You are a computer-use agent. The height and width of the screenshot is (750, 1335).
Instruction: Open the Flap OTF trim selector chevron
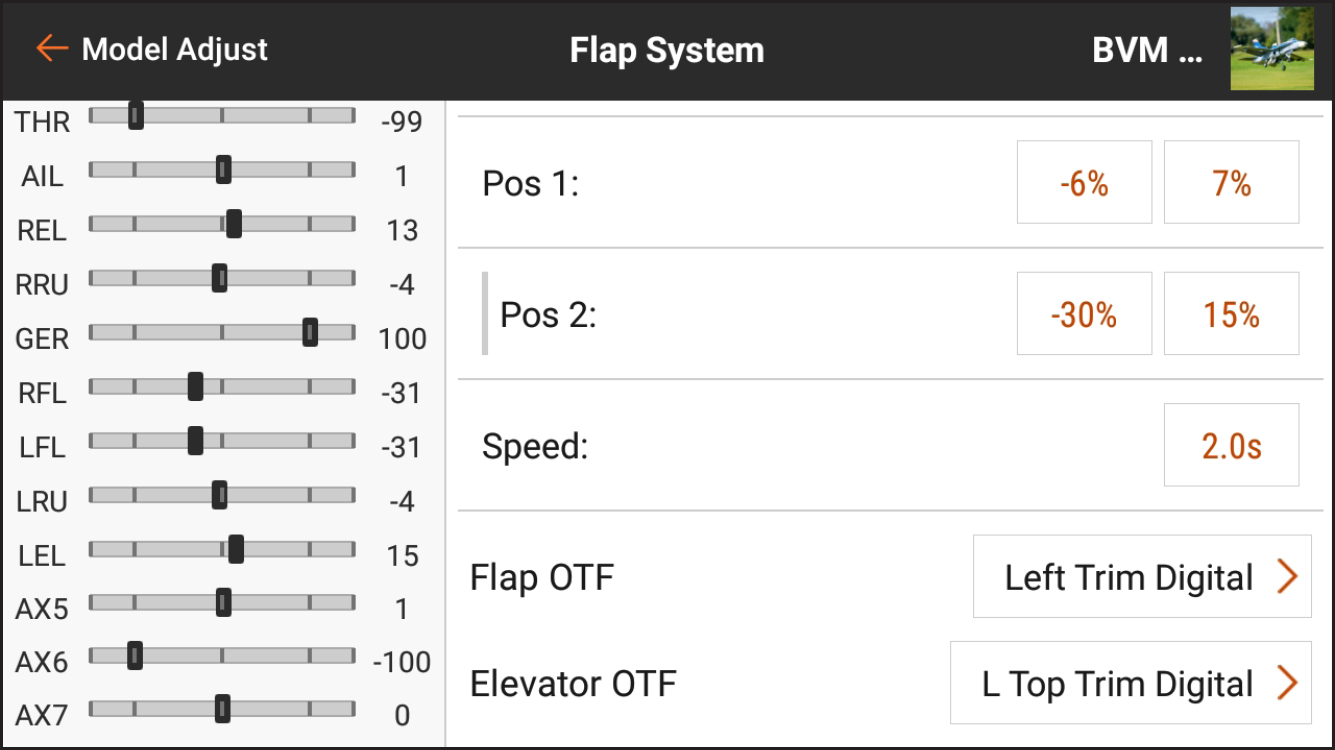[x=1287, y=577]
